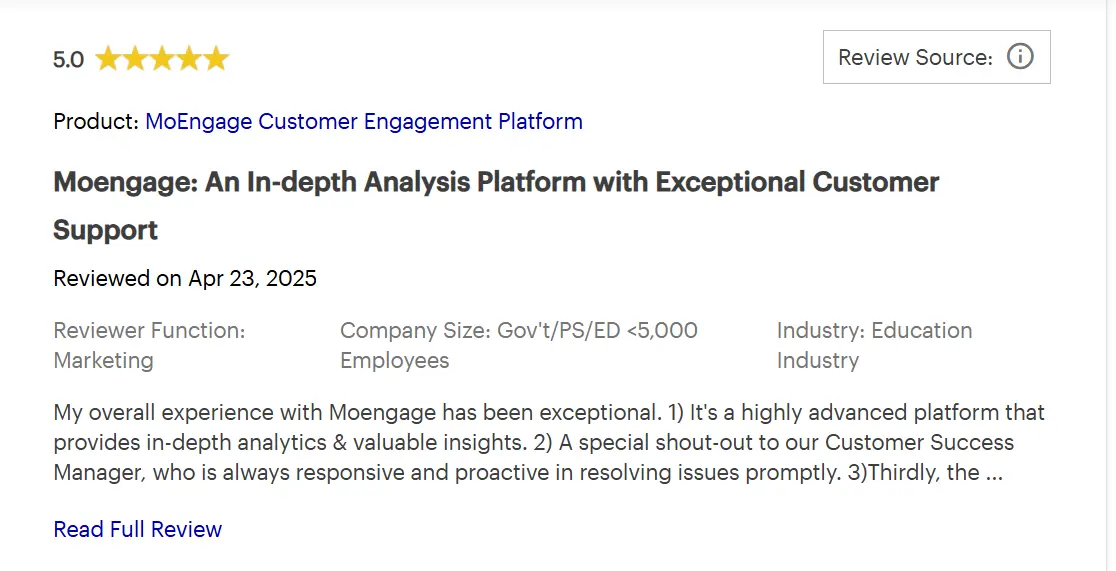Select the third gold rating star
This screenshot has height=571, width=1116.
click(x=162, y=59)
